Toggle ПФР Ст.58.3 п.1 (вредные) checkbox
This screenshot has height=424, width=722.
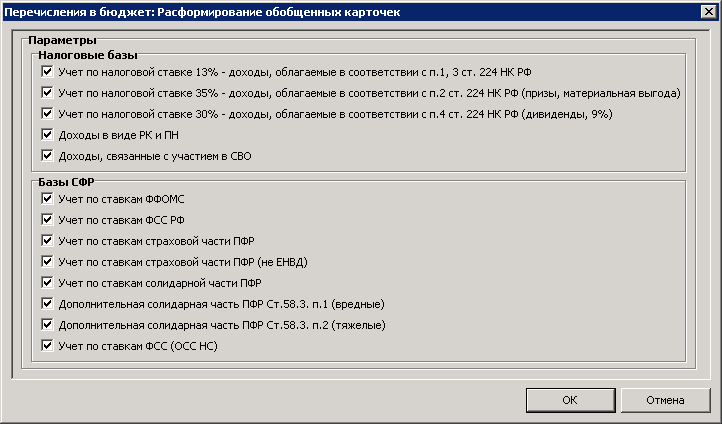[x=47, y=304]
